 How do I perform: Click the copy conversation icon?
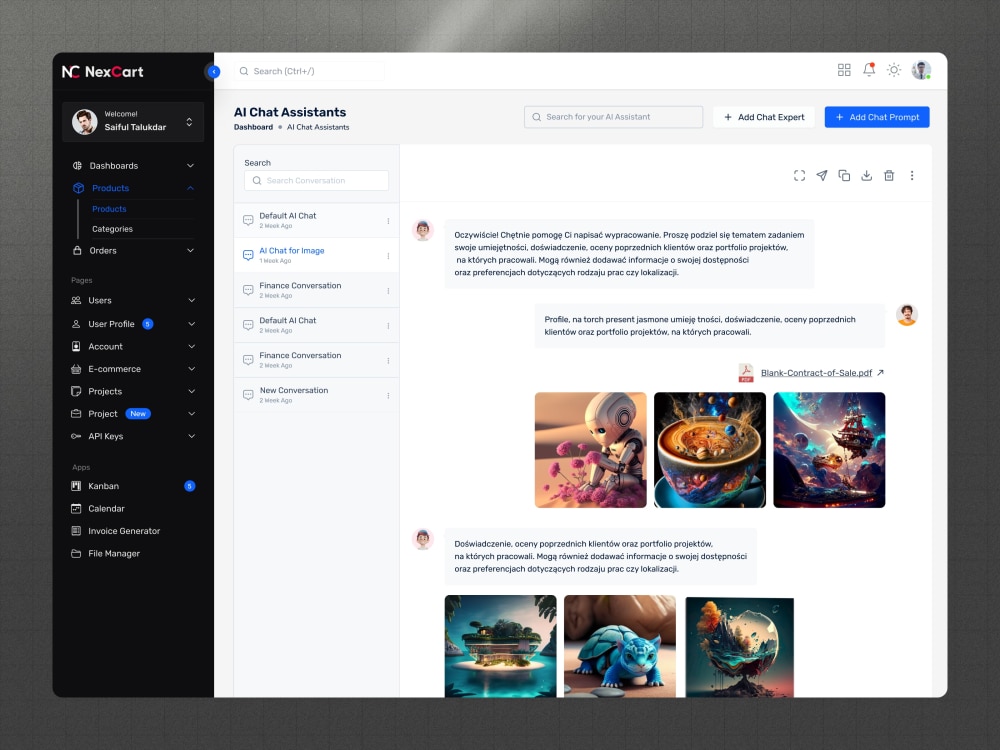(844, 175)
